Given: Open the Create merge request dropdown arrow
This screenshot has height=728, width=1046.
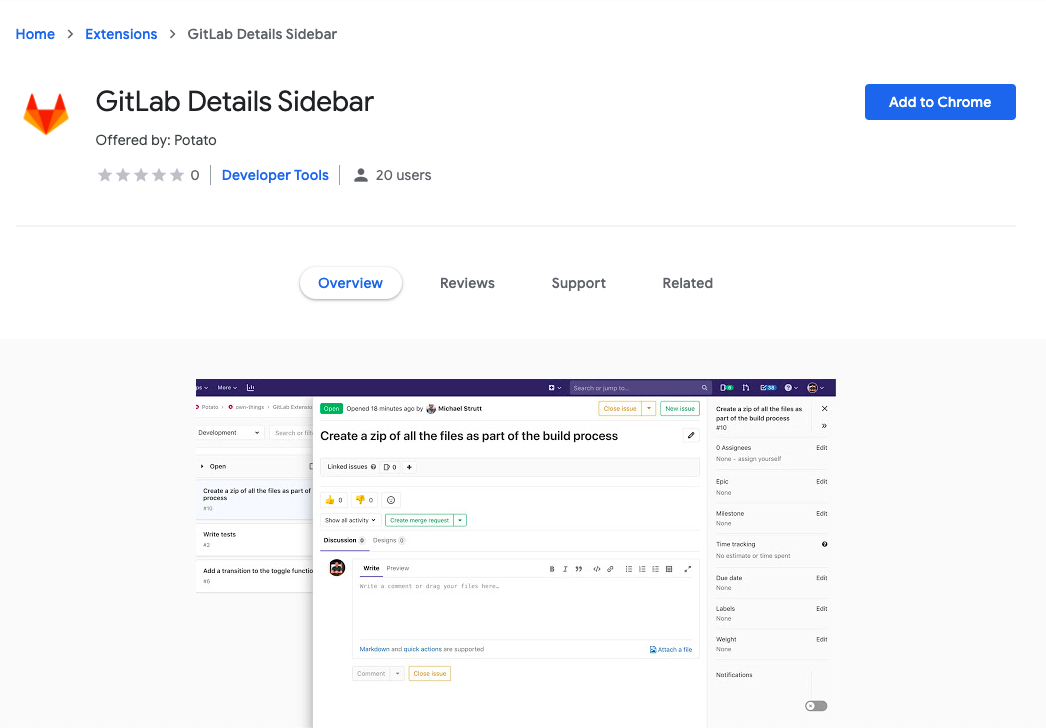Looking at the screenshot, I should pos(459,520).
